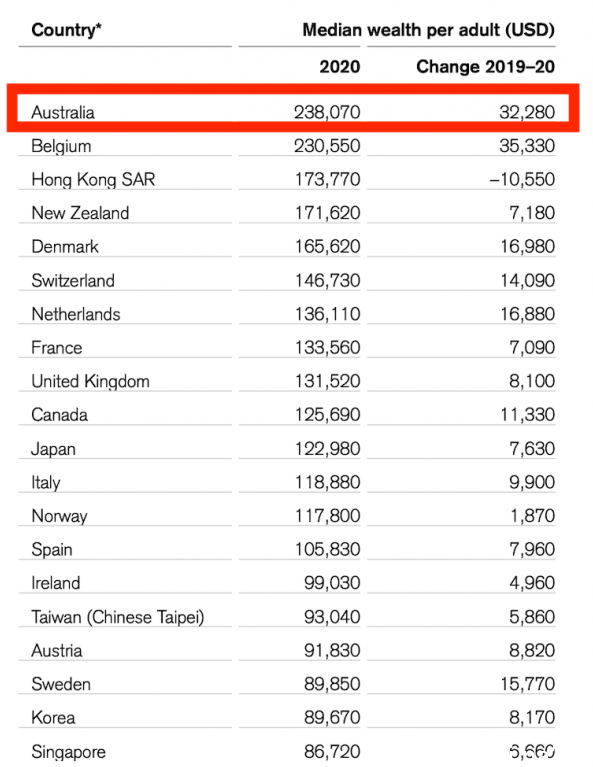The width and height of the screenshot is (593, 767).
Task: Click Norway's 1,870 change value
Action: pos(532,516)
